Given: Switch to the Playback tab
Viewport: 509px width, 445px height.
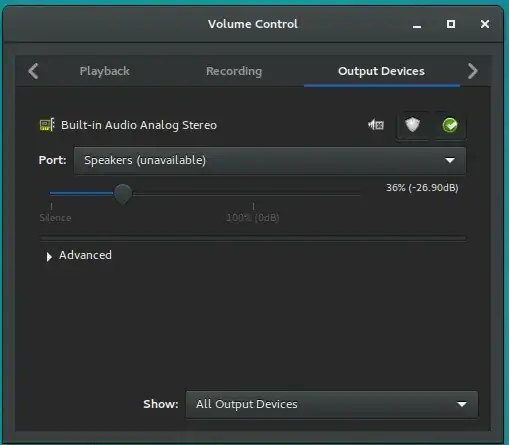Looking at the screenshot, I should [x=104, y=71].
